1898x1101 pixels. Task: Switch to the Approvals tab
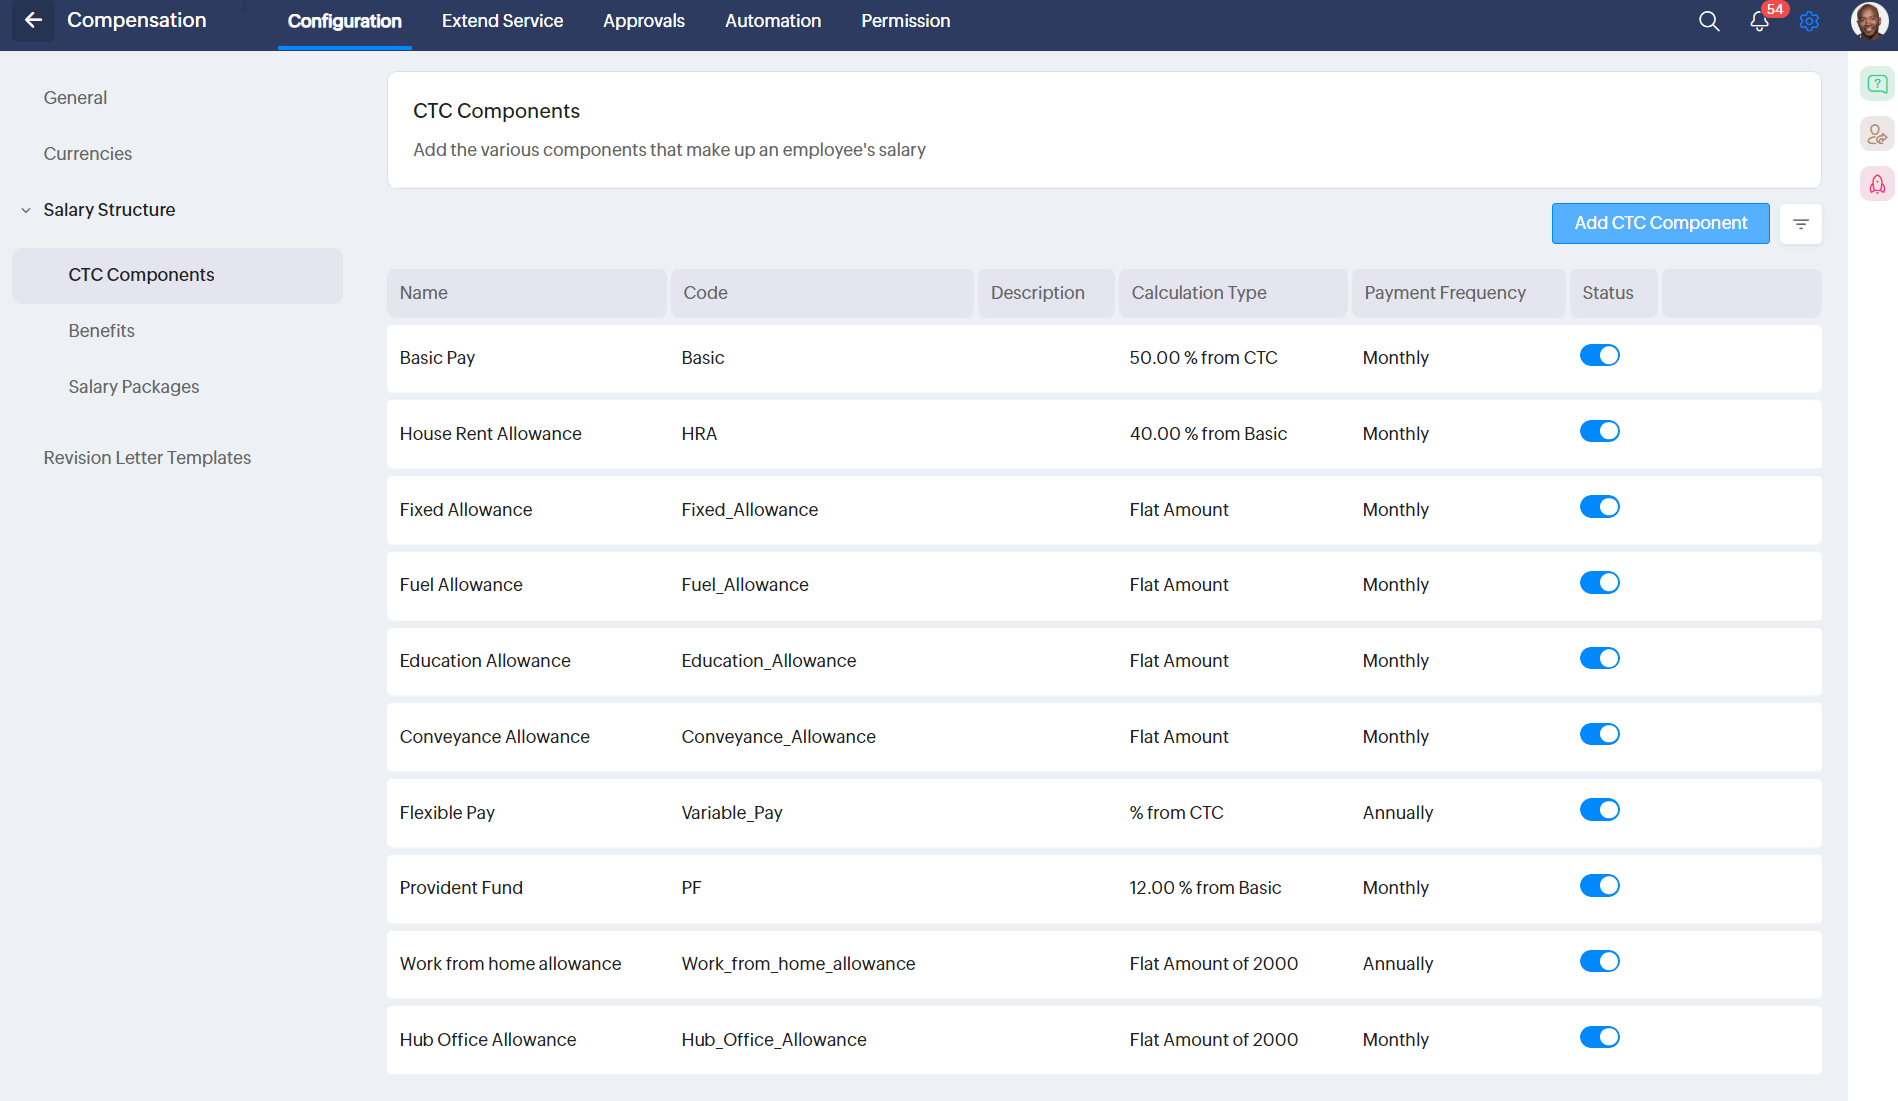643,21
